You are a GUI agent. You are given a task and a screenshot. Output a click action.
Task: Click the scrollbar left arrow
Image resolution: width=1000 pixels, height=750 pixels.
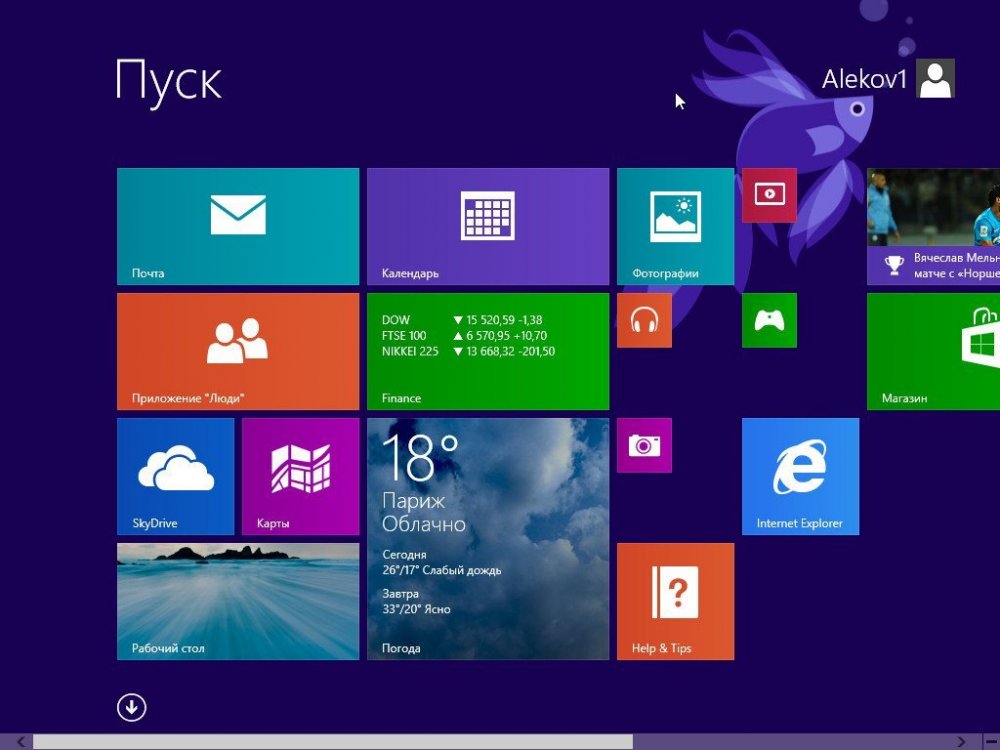point(21,742)
